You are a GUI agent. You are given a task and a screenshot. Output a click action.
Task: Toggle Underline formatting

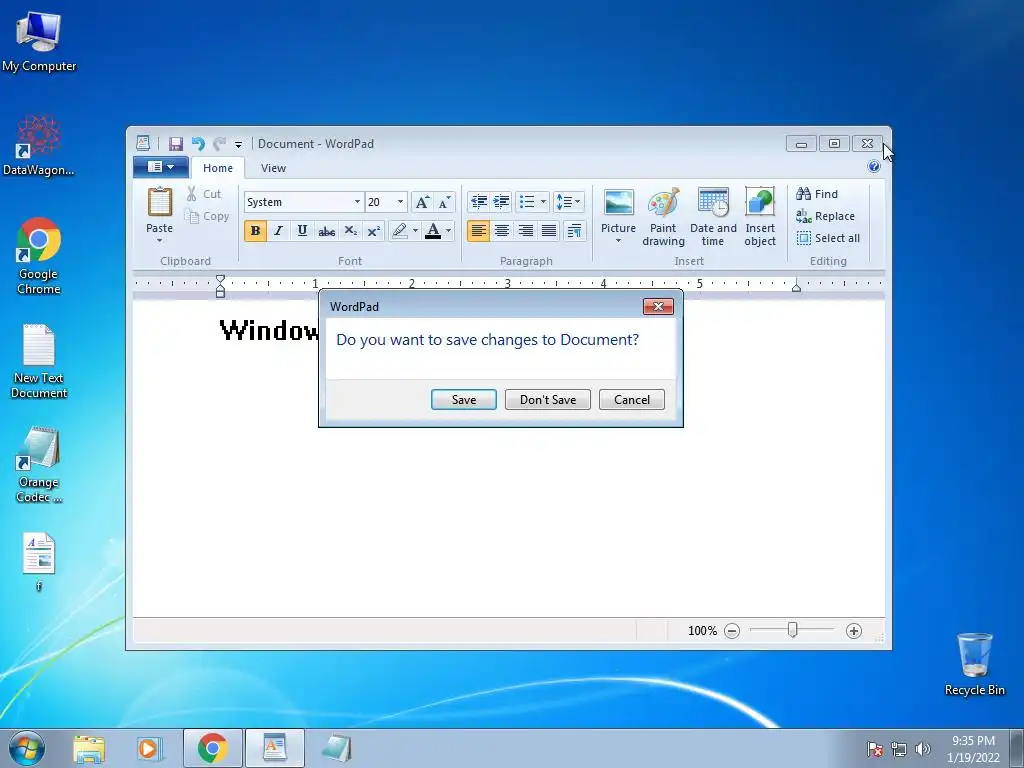[302, 231]
